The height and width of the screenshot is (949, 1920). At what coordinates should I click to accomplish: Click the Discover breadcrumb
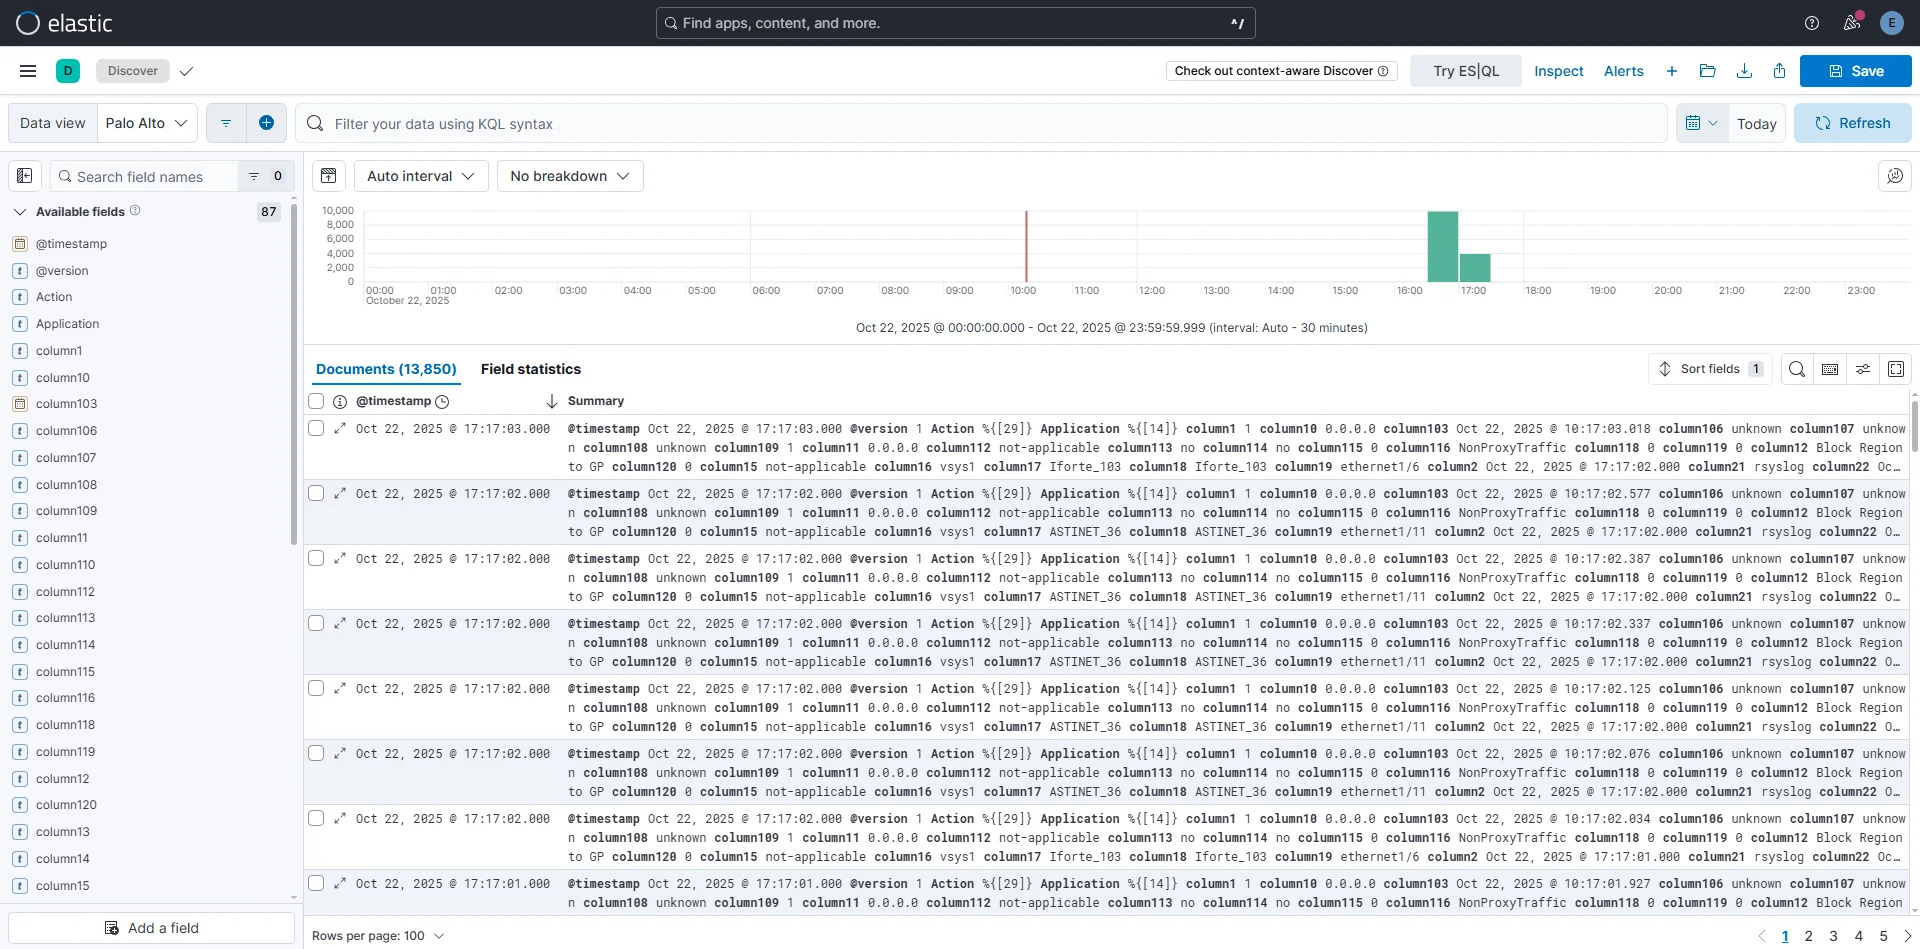[x=133, y=71]
